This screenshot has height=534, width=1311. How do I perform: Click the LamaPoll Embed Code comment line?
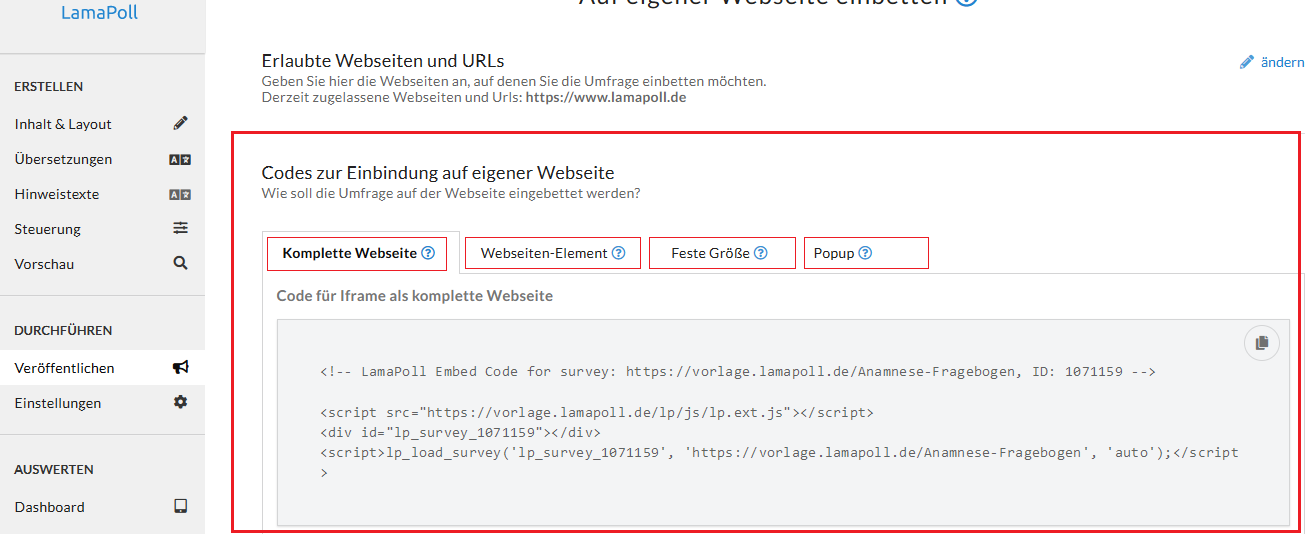point(738,371)
